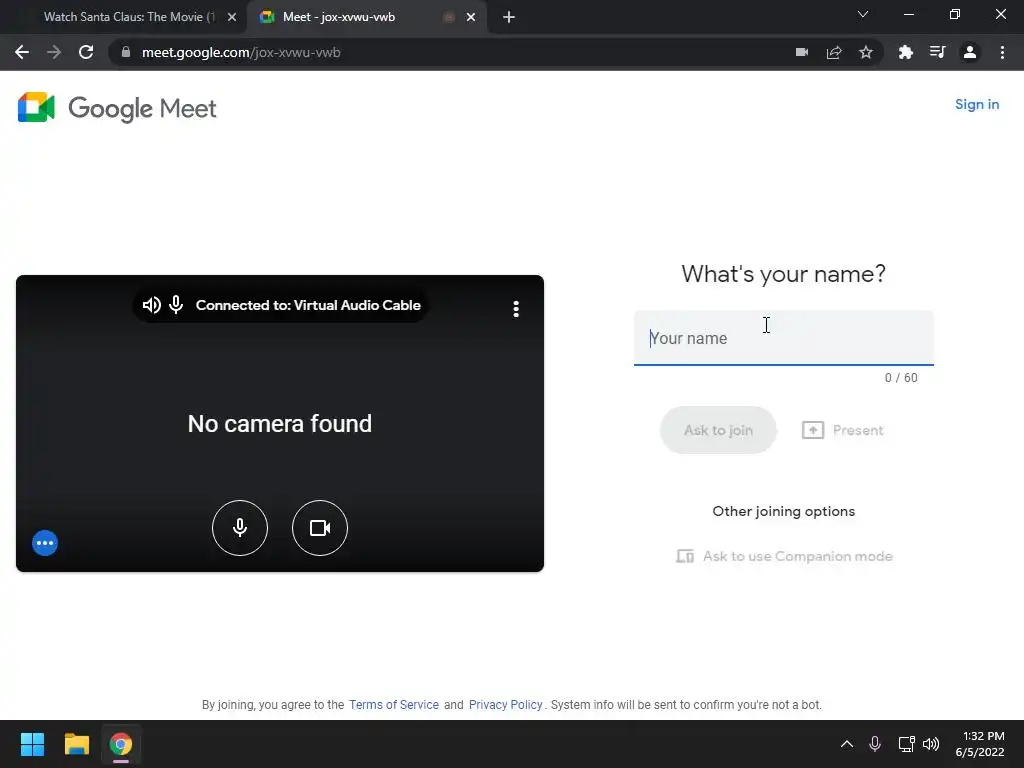Click the address bar URL
The width and height of the screenshot is (1024, 768).
tap(241, 52)
